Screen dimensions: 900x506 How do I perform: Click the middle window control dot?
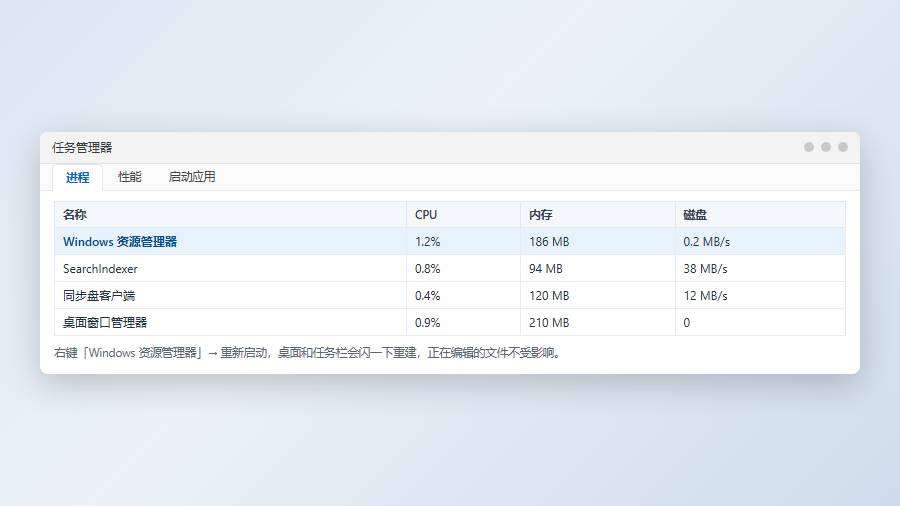tap(826, 147)
